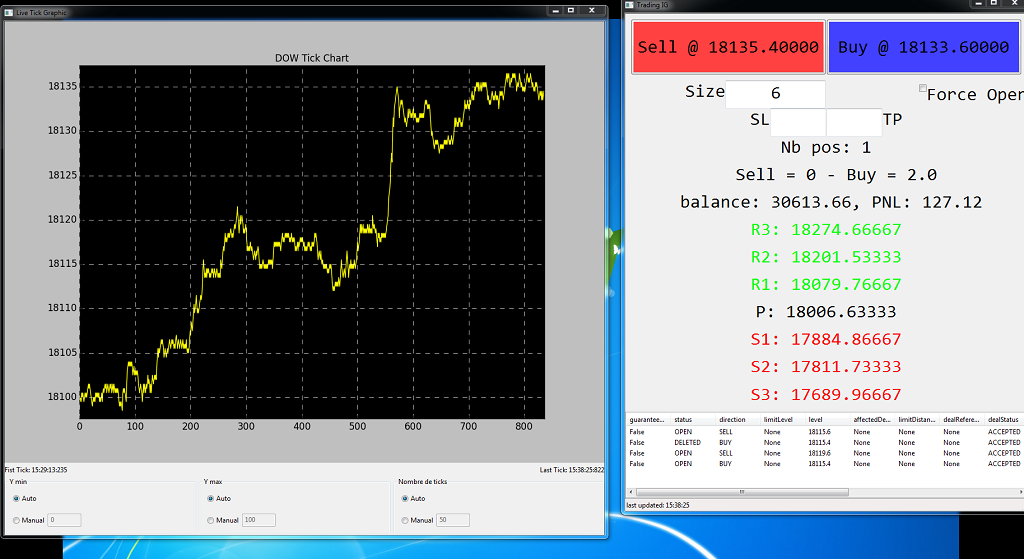1024x559 pixels.
Task: Click the TP take-profit input field
Action: [x=854, y=122]
